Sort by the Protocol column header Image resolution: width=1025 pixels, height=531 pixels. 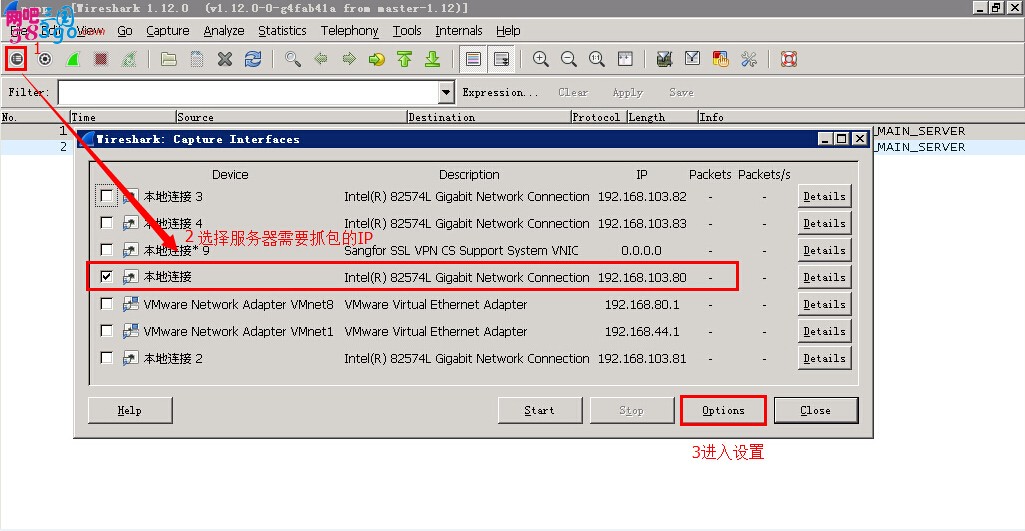[x=599, y=118]
